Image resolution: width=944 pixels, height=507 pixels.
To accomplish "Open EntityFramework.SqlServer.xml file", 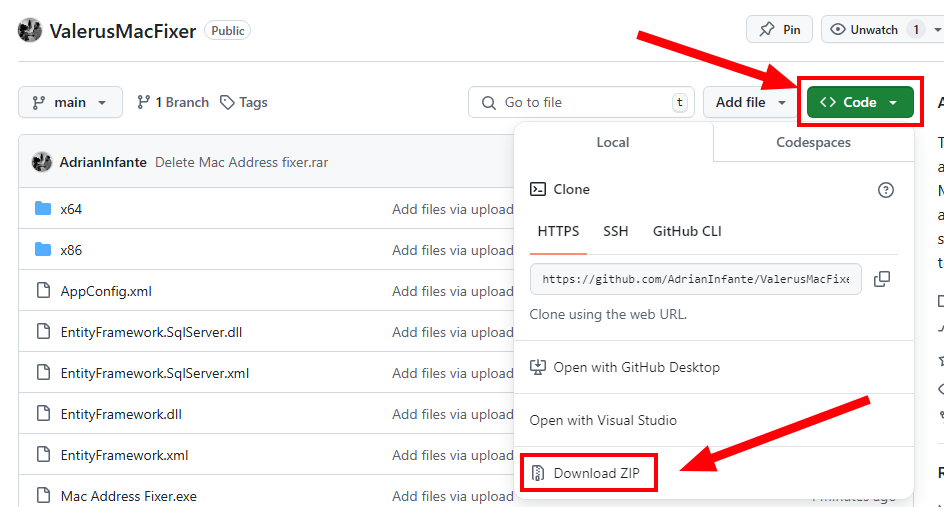I will click(155, 373).
